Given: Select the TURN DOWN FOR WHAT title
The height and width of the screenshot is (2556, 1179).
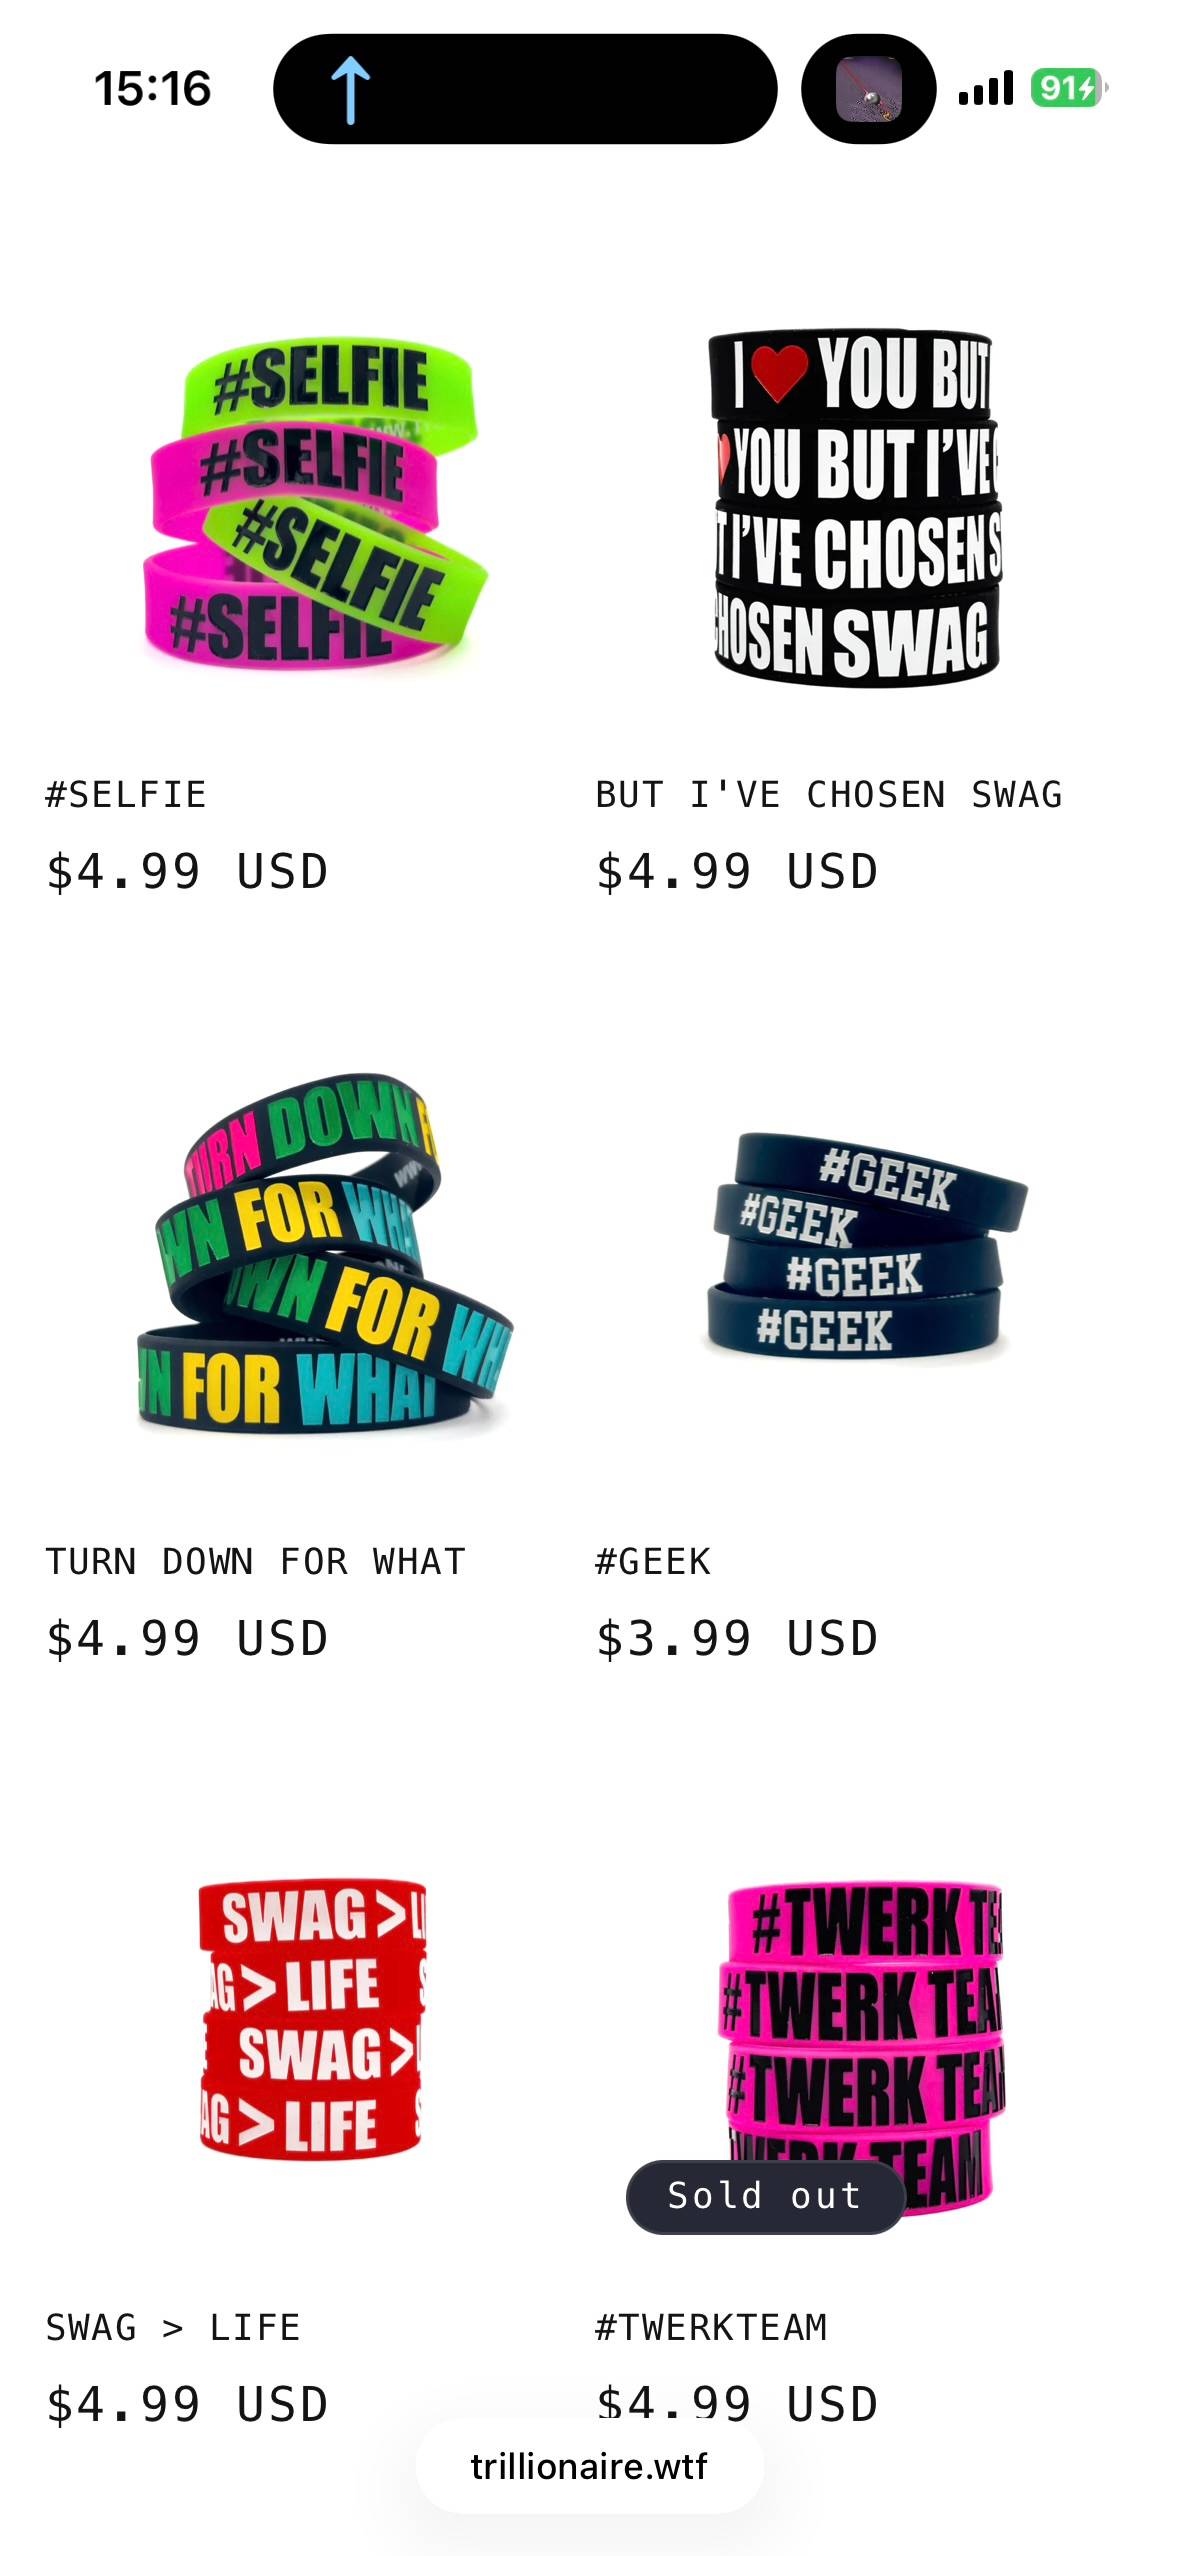Looking at the screenshot, I should (256, 1561).
